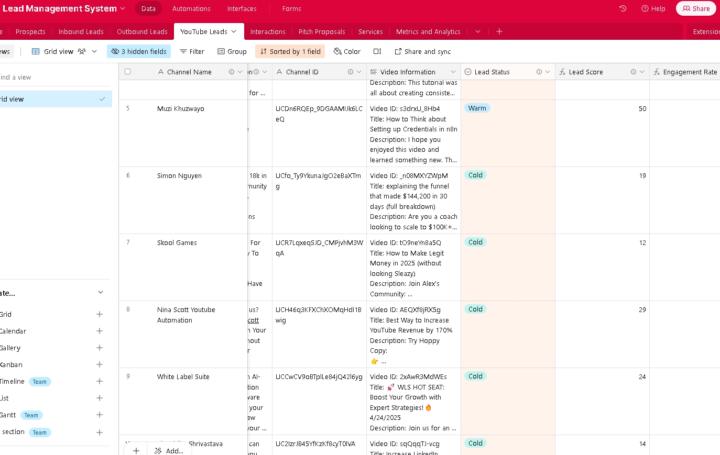This screenshot has height=455, width=720.
Task: Add a new Kanban view
Action: 99,365
